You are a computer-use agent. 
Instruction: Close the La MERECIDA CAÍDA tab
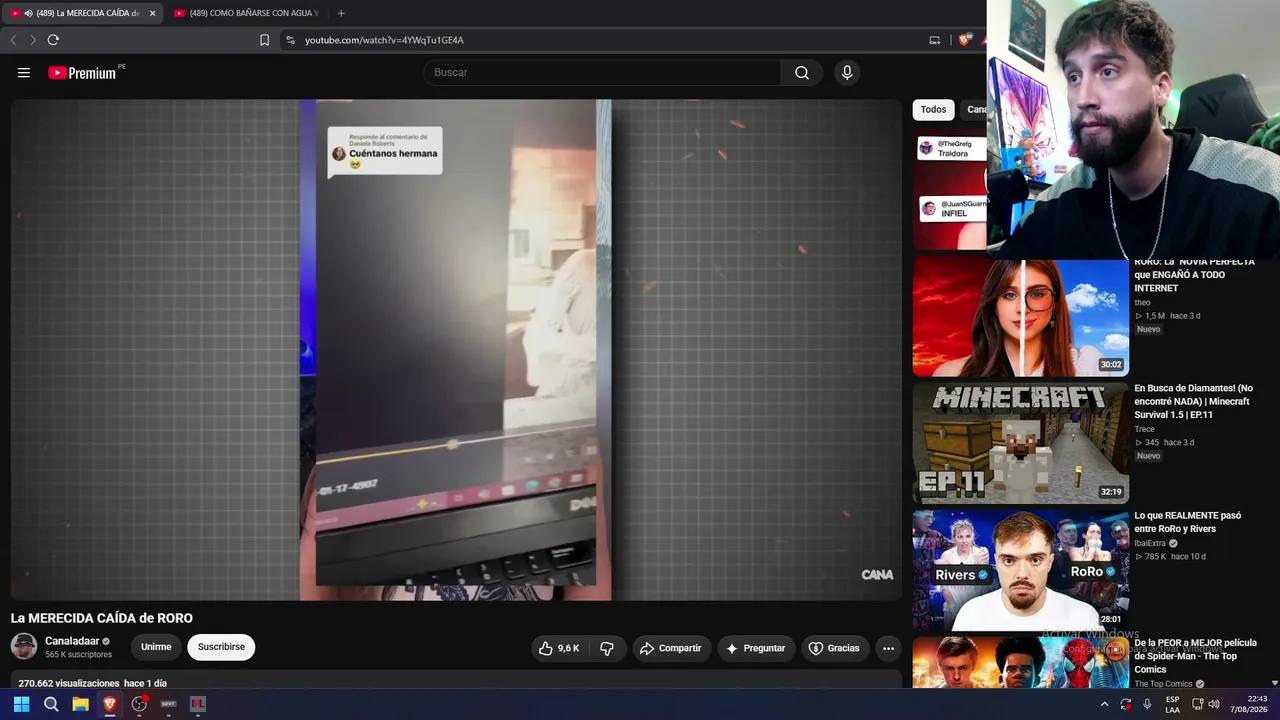tap(152, 13)
